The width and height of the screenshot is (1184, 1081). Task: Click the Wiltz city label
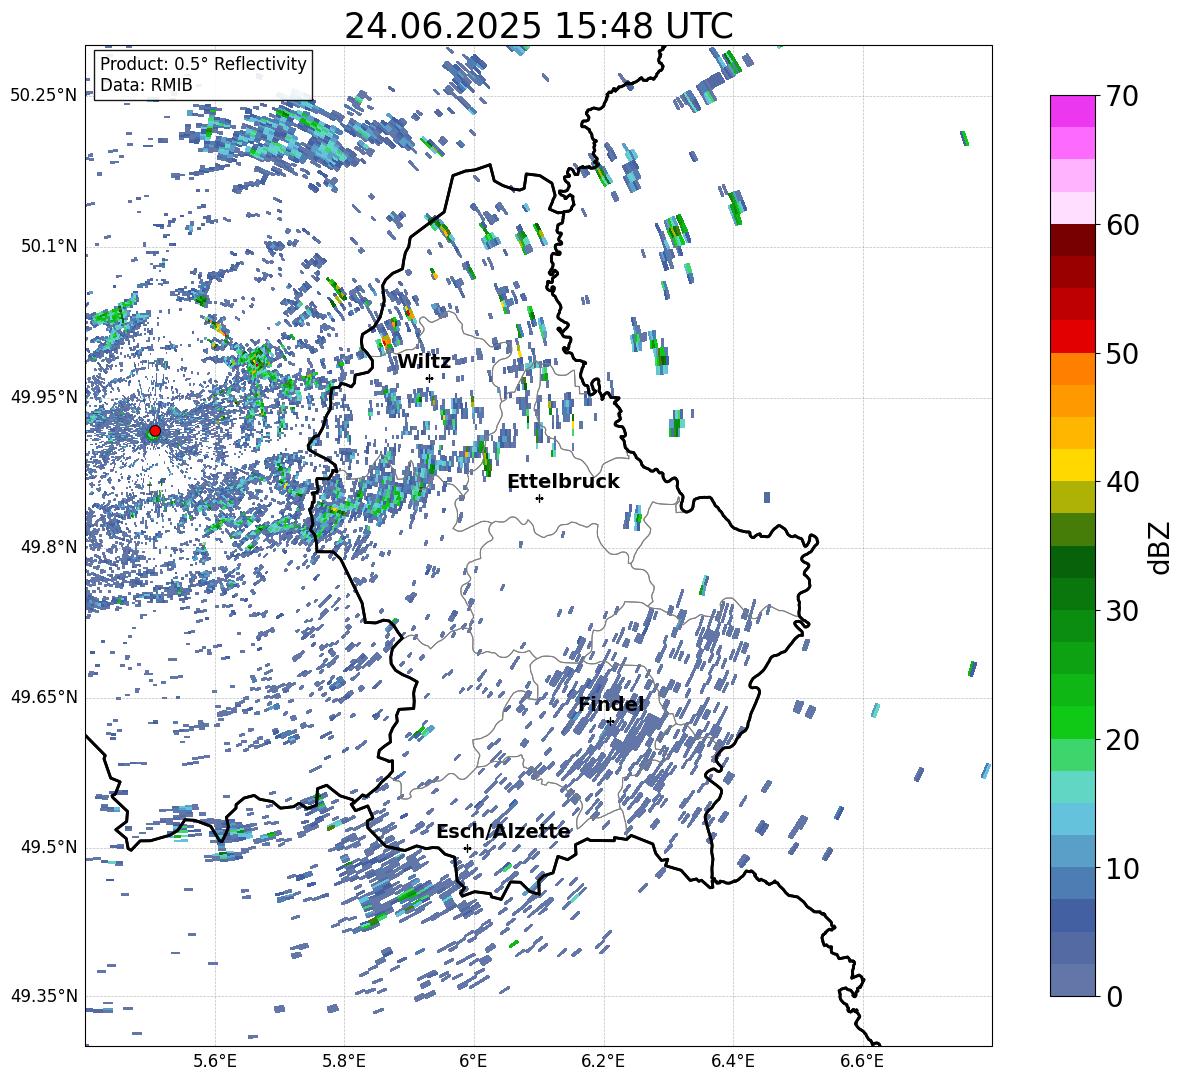(424, 362)
